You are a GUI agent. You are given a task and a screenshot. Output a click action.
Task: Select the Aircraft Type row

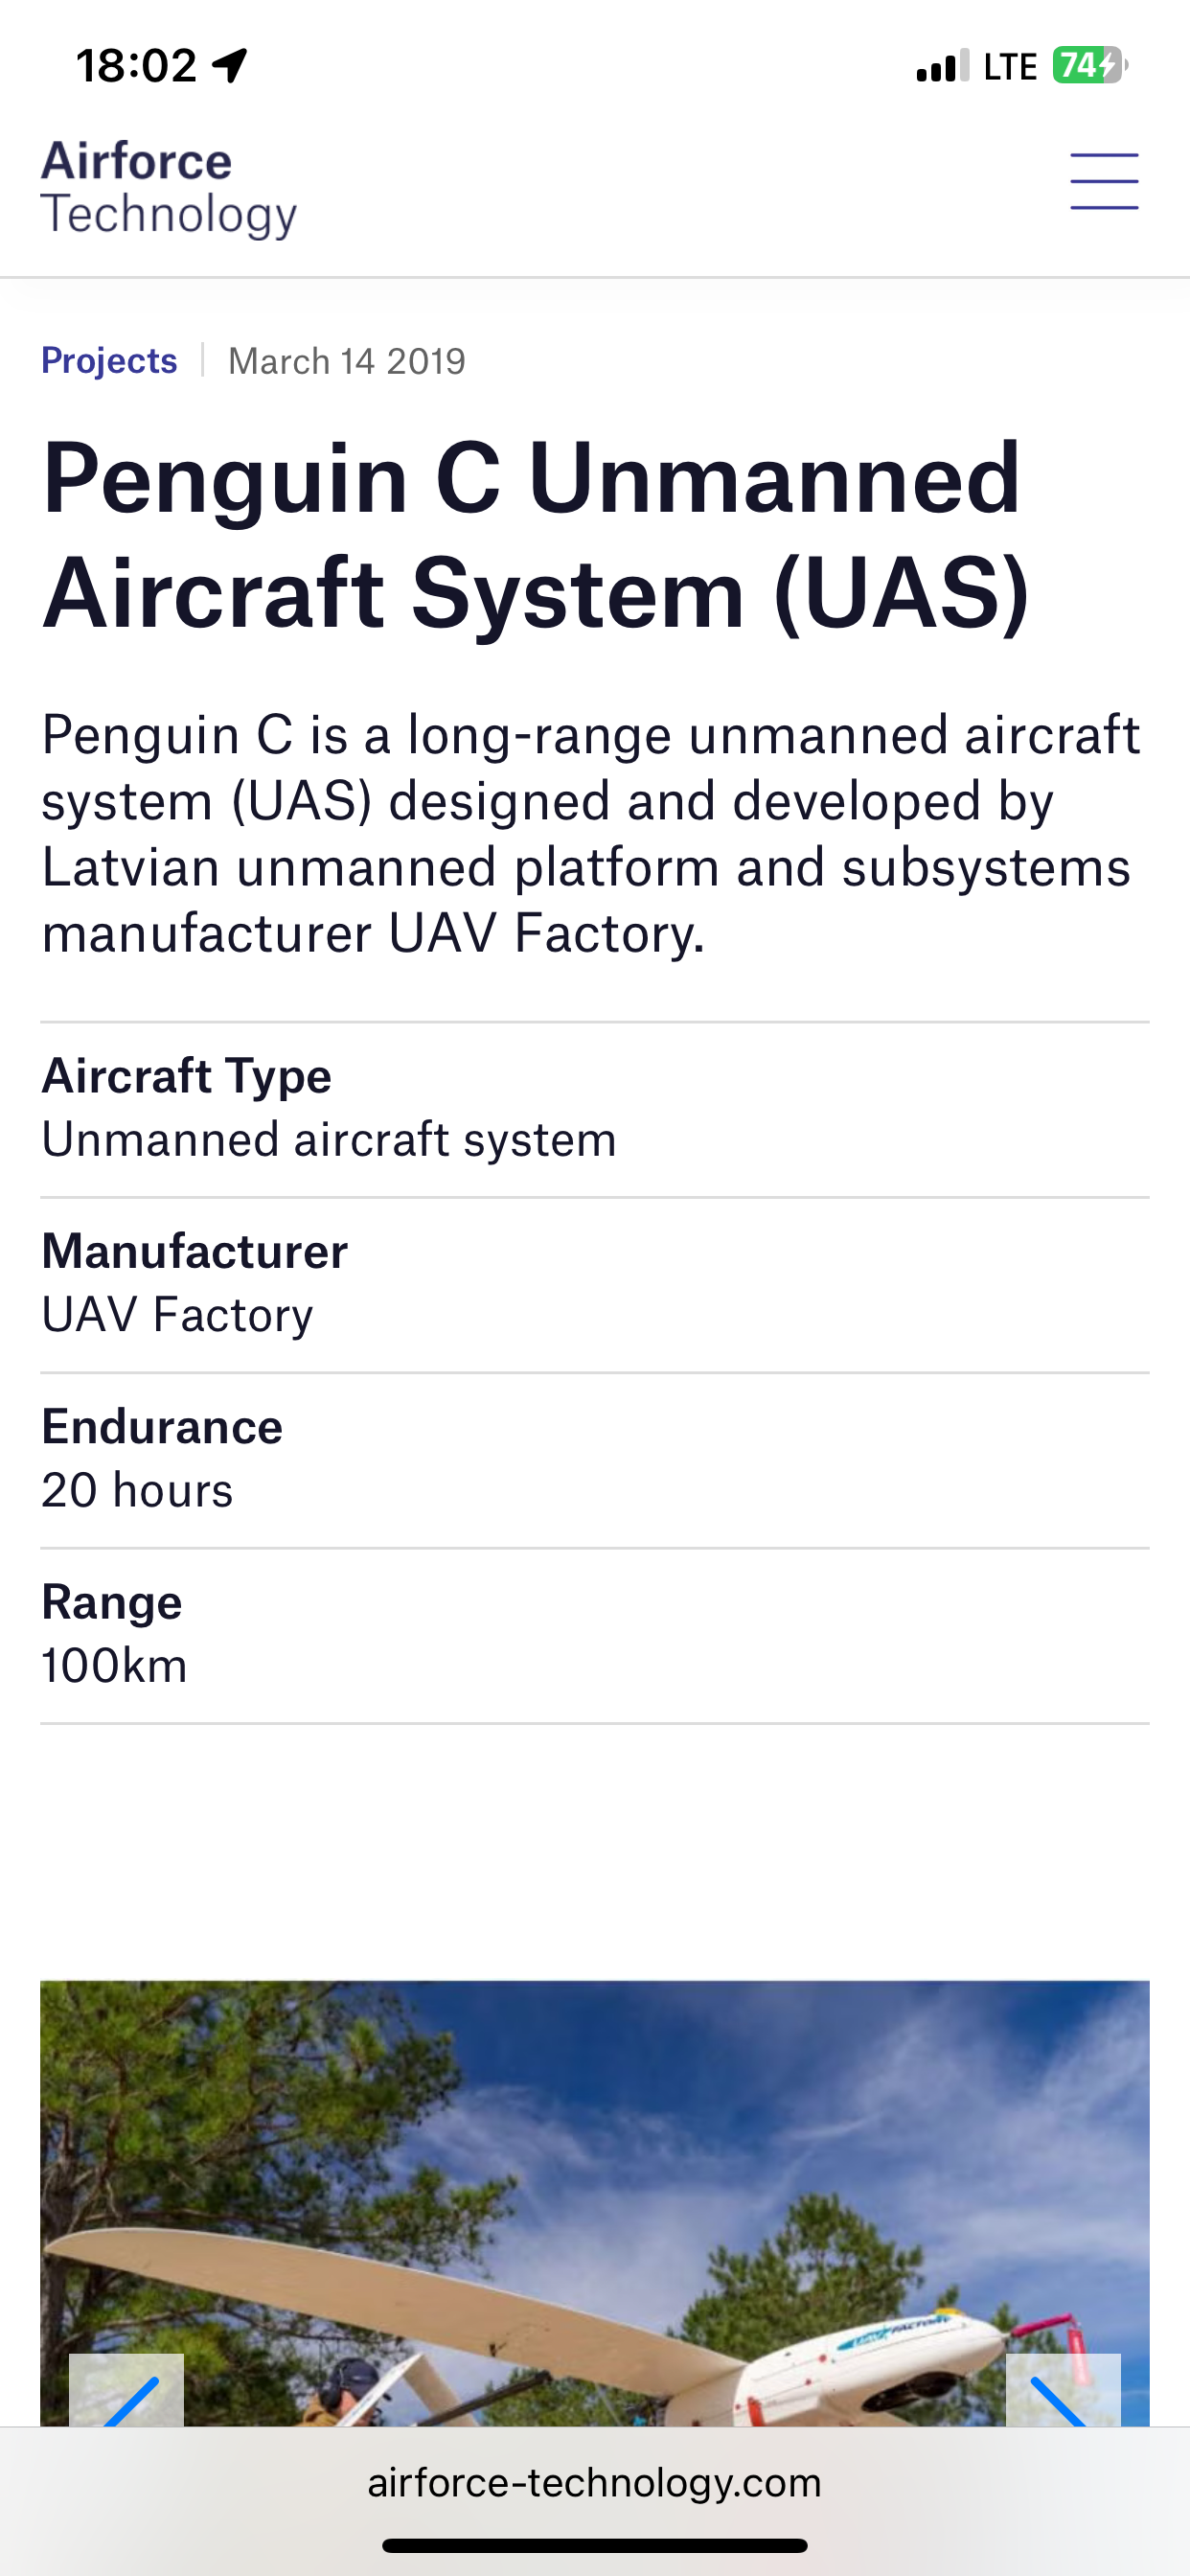594,1108
